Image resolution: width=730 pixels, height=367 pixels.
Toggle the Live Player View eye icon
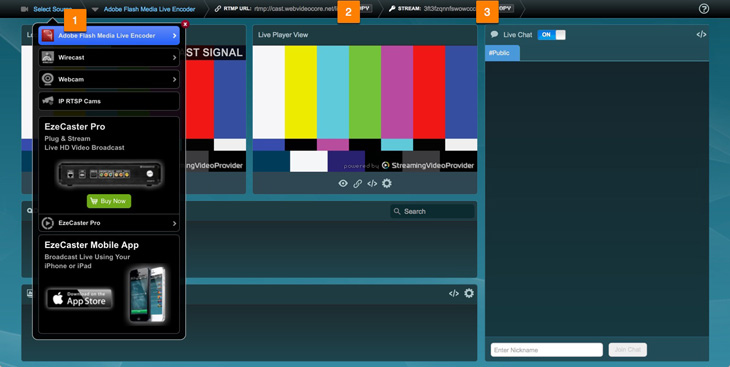[x=343, y=184]
